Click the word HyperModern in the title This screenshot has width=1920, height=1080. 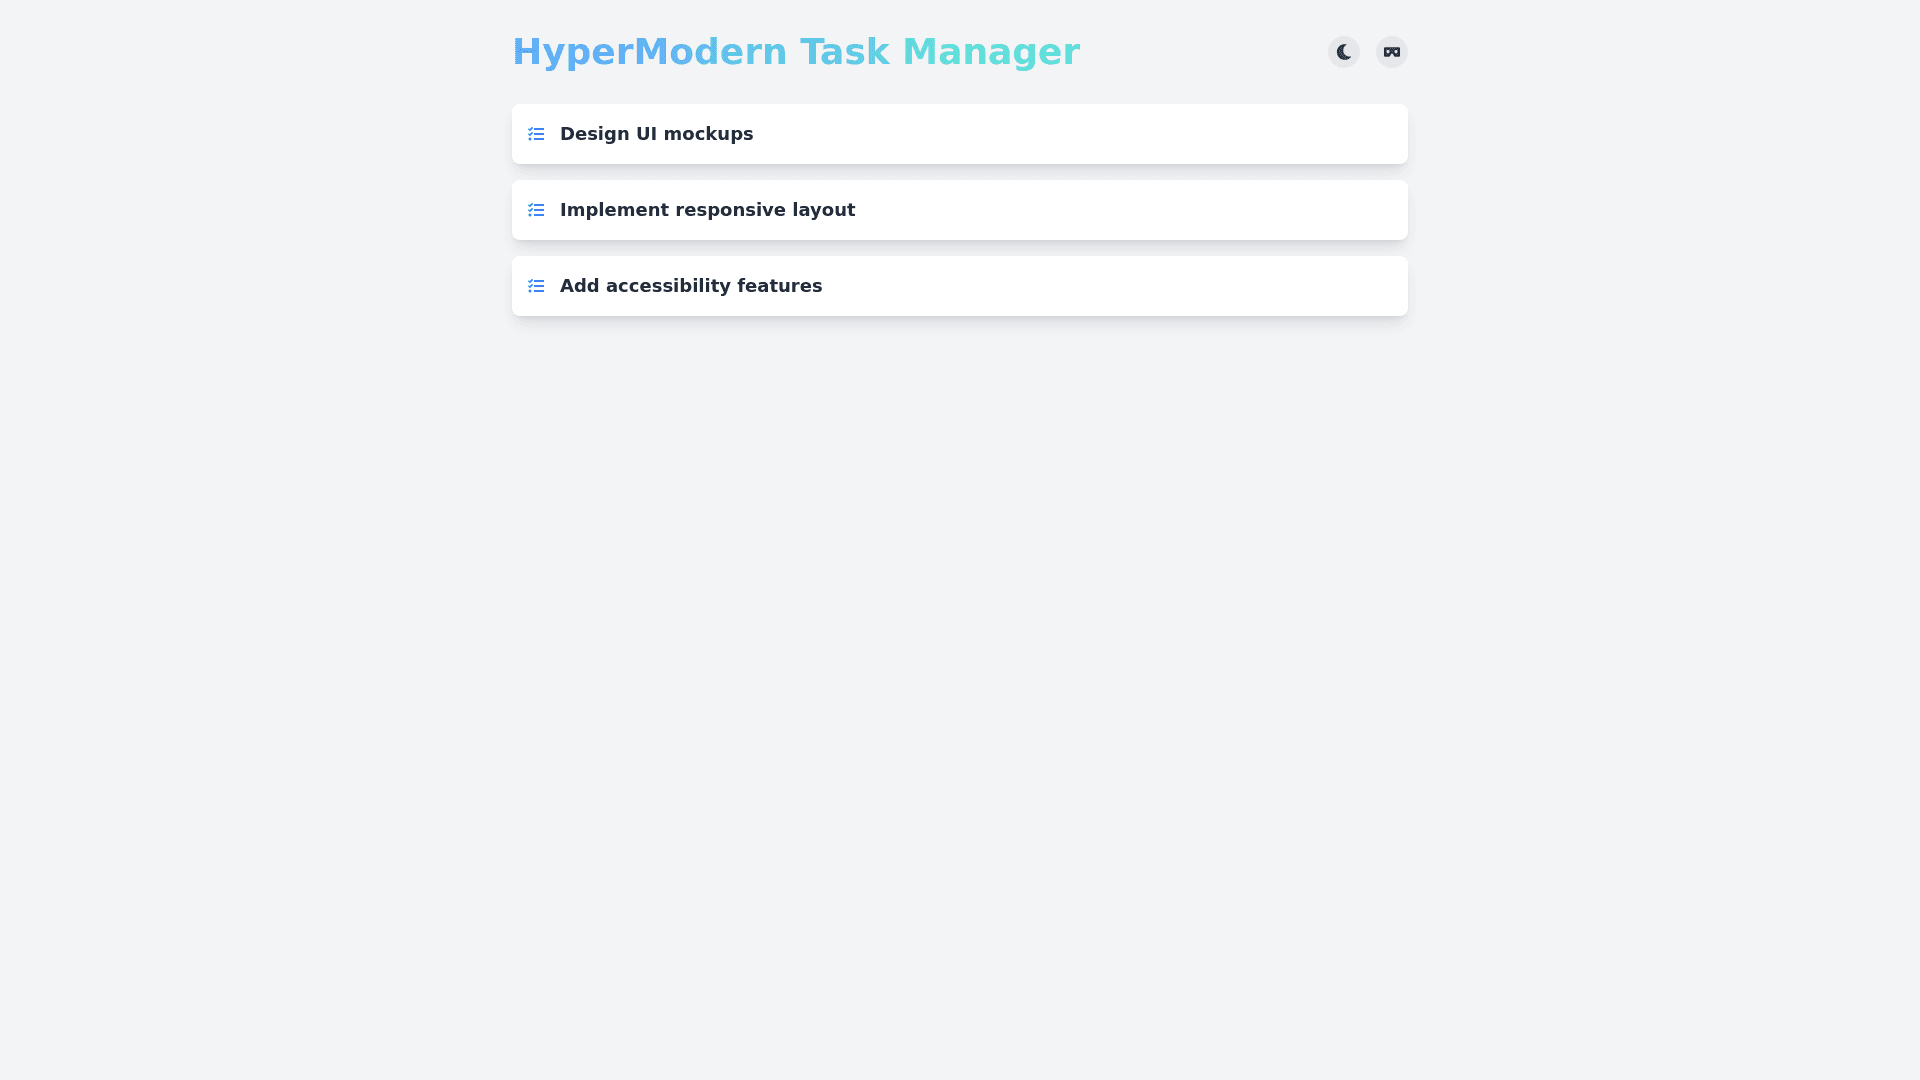649,52
